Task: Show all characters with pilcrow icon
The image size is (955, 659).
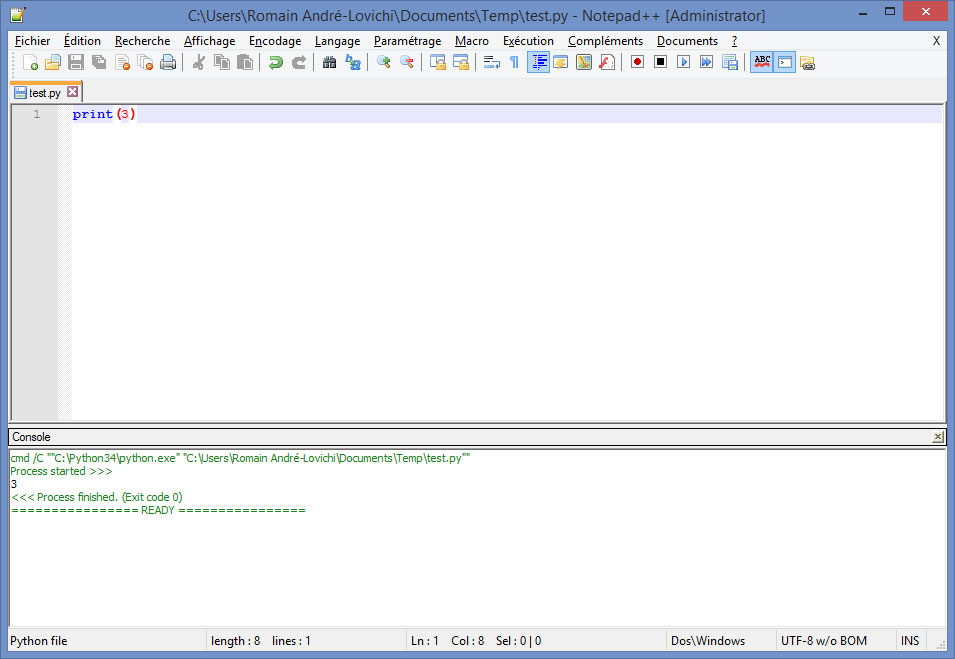Action: tap(514, 62)
